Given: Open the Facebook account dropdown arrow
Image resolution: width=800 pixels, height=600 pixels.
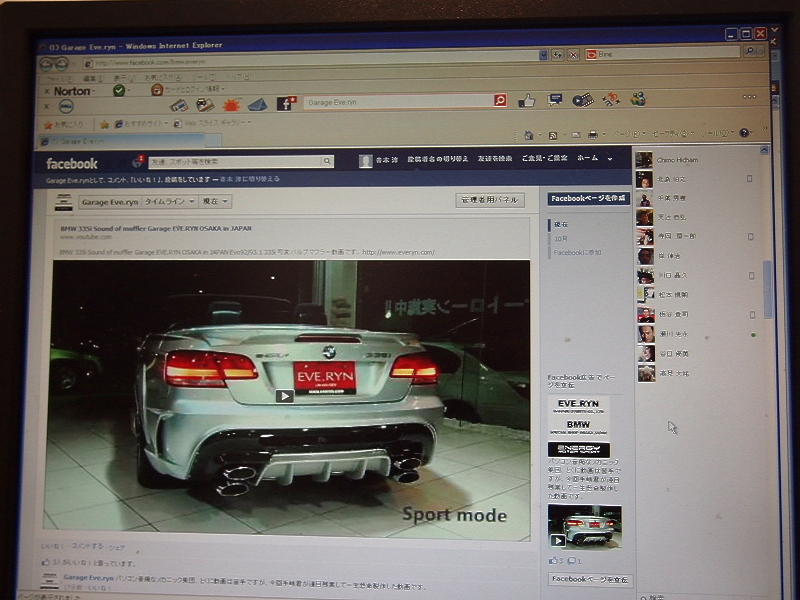Looking at the screenshot, I should pos(610,159).
